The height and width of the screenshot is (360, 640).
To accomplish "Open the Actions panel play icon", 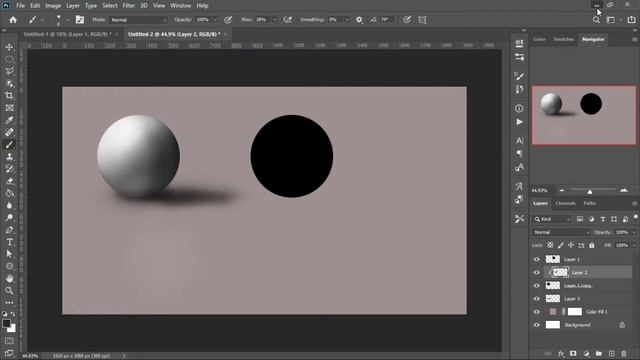I will (x=519, y=122).
